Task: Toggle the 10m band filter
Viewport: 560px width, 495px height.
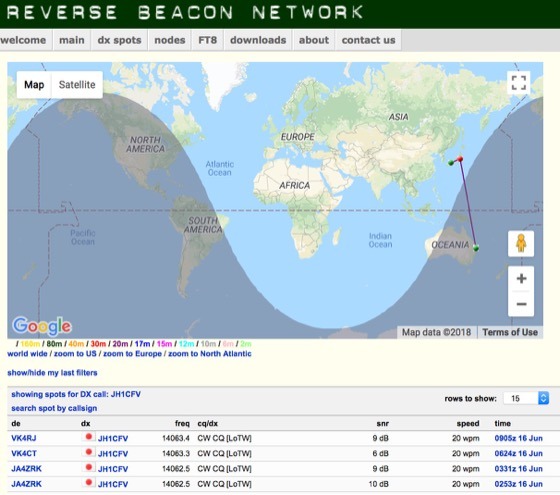Action: click(x=208, y=344)
